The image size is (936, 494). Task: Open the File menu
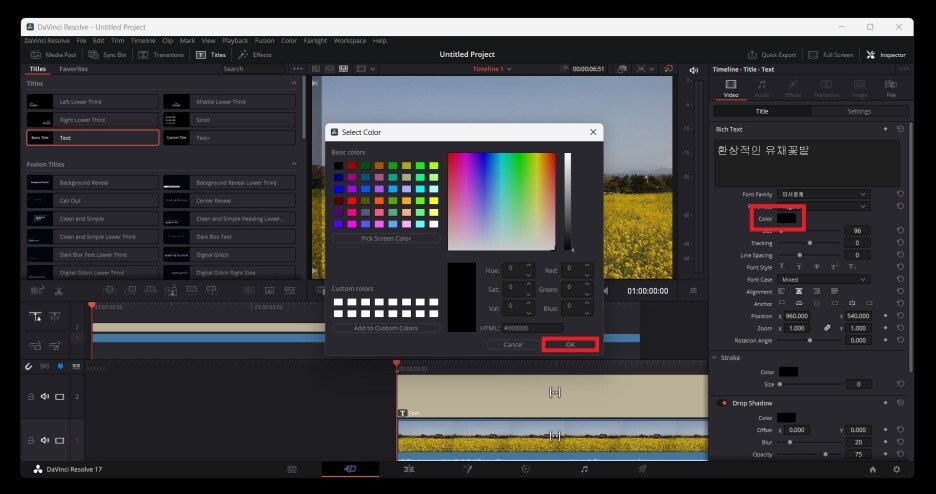(x=81, y=41)
